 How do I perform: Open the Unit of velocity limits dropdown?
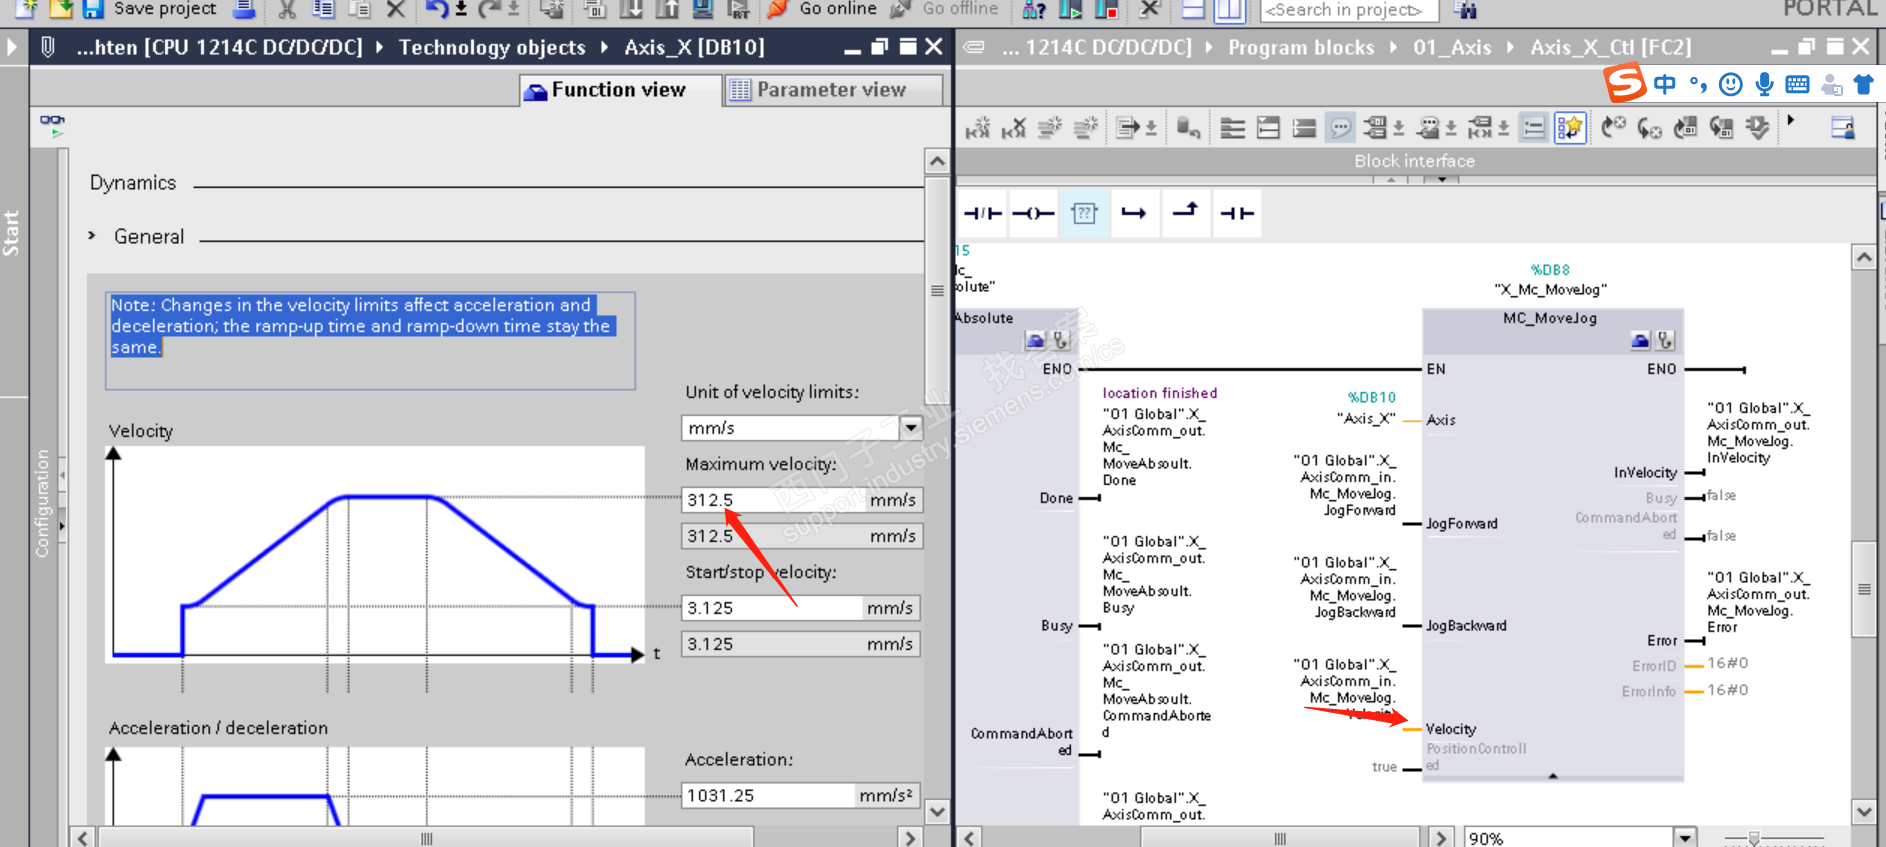pos(910,428)
